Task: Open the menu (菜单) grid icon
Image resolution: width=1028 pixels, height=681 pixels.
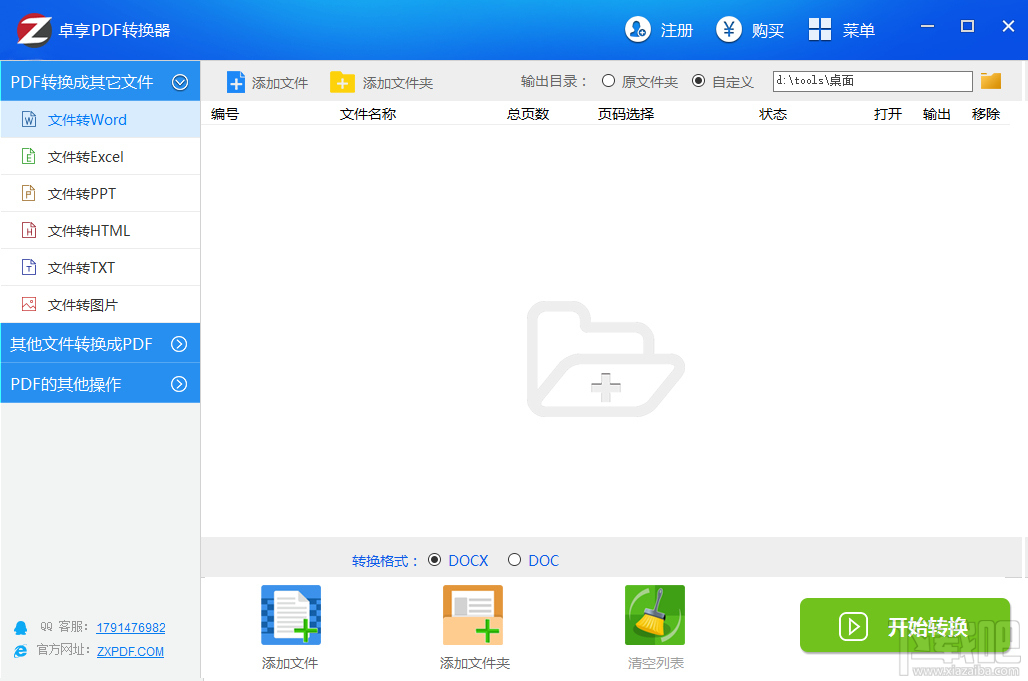Action: (x=820, y=29)
